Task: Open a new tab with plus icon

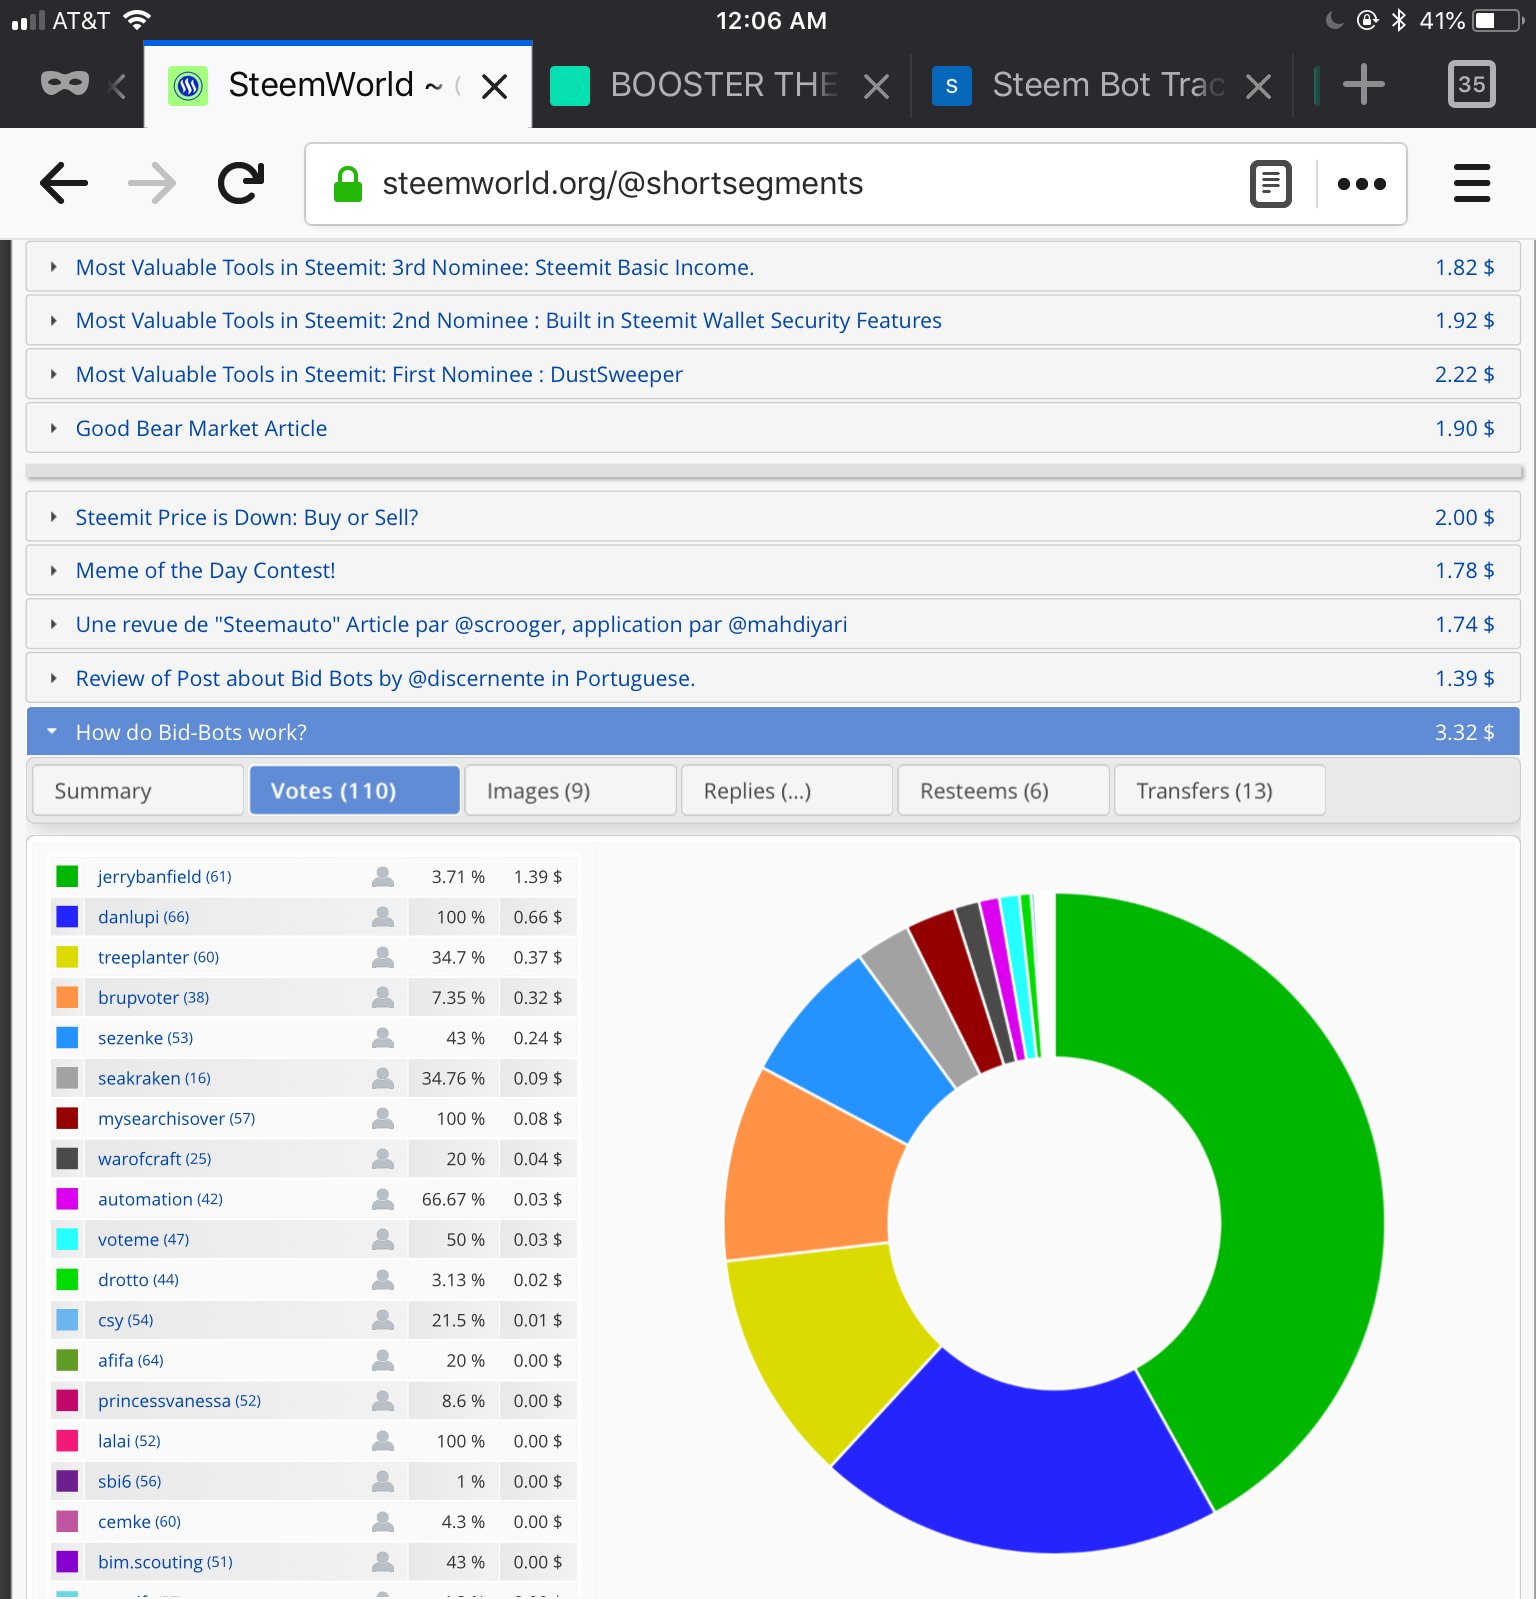Action: pyautogui.click(x=1363, y=84)
